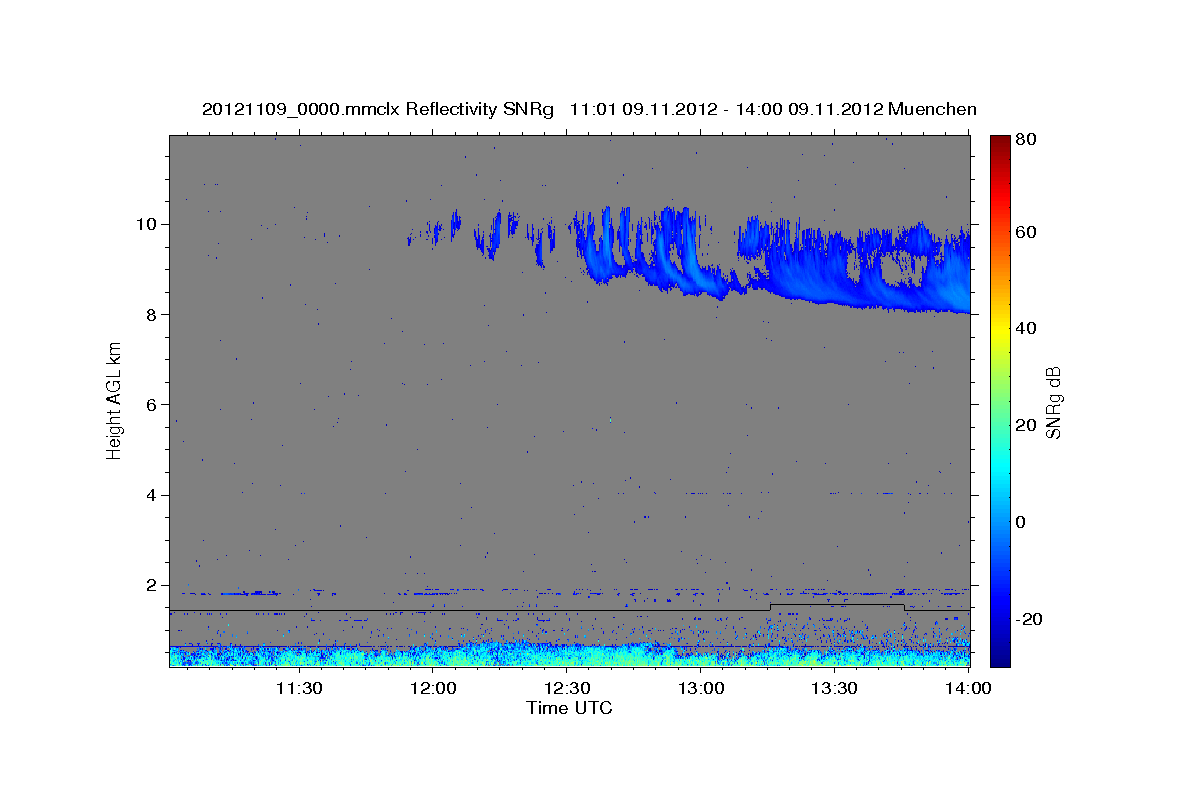Click the 13:30 tick label on the time axis

(x=834, y=688)
